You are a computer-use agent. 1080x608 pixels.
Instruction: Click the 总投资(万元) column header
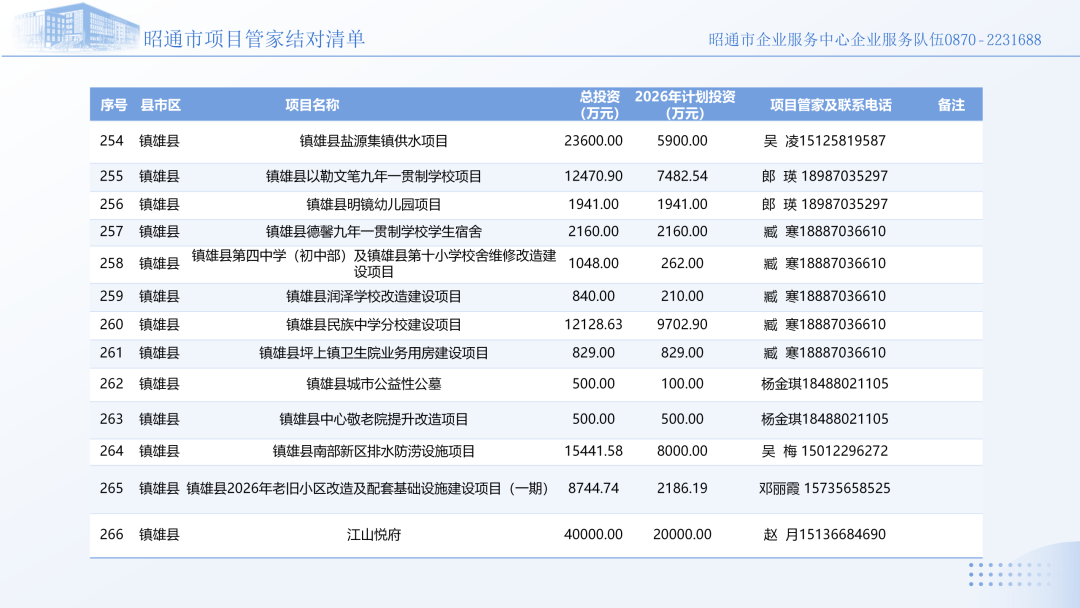(600, 105)
